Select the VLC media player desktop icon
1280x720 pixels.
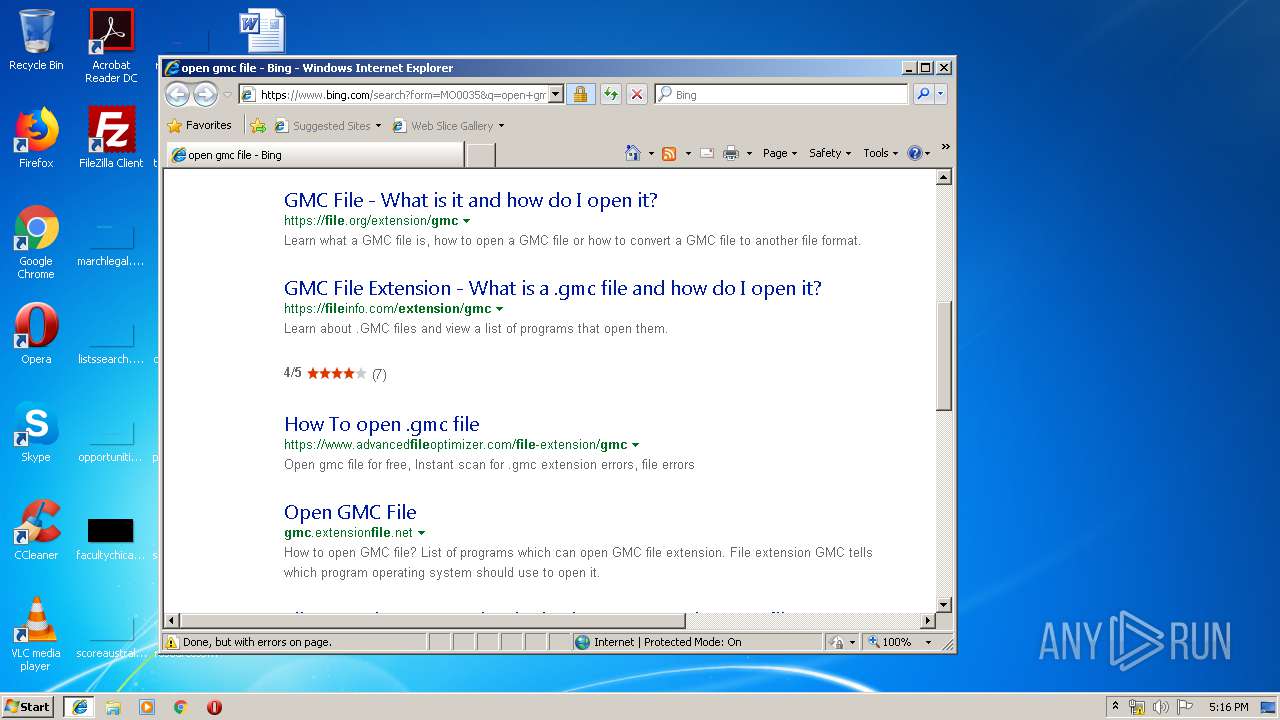pyautogui.click(x=36, y=634)
